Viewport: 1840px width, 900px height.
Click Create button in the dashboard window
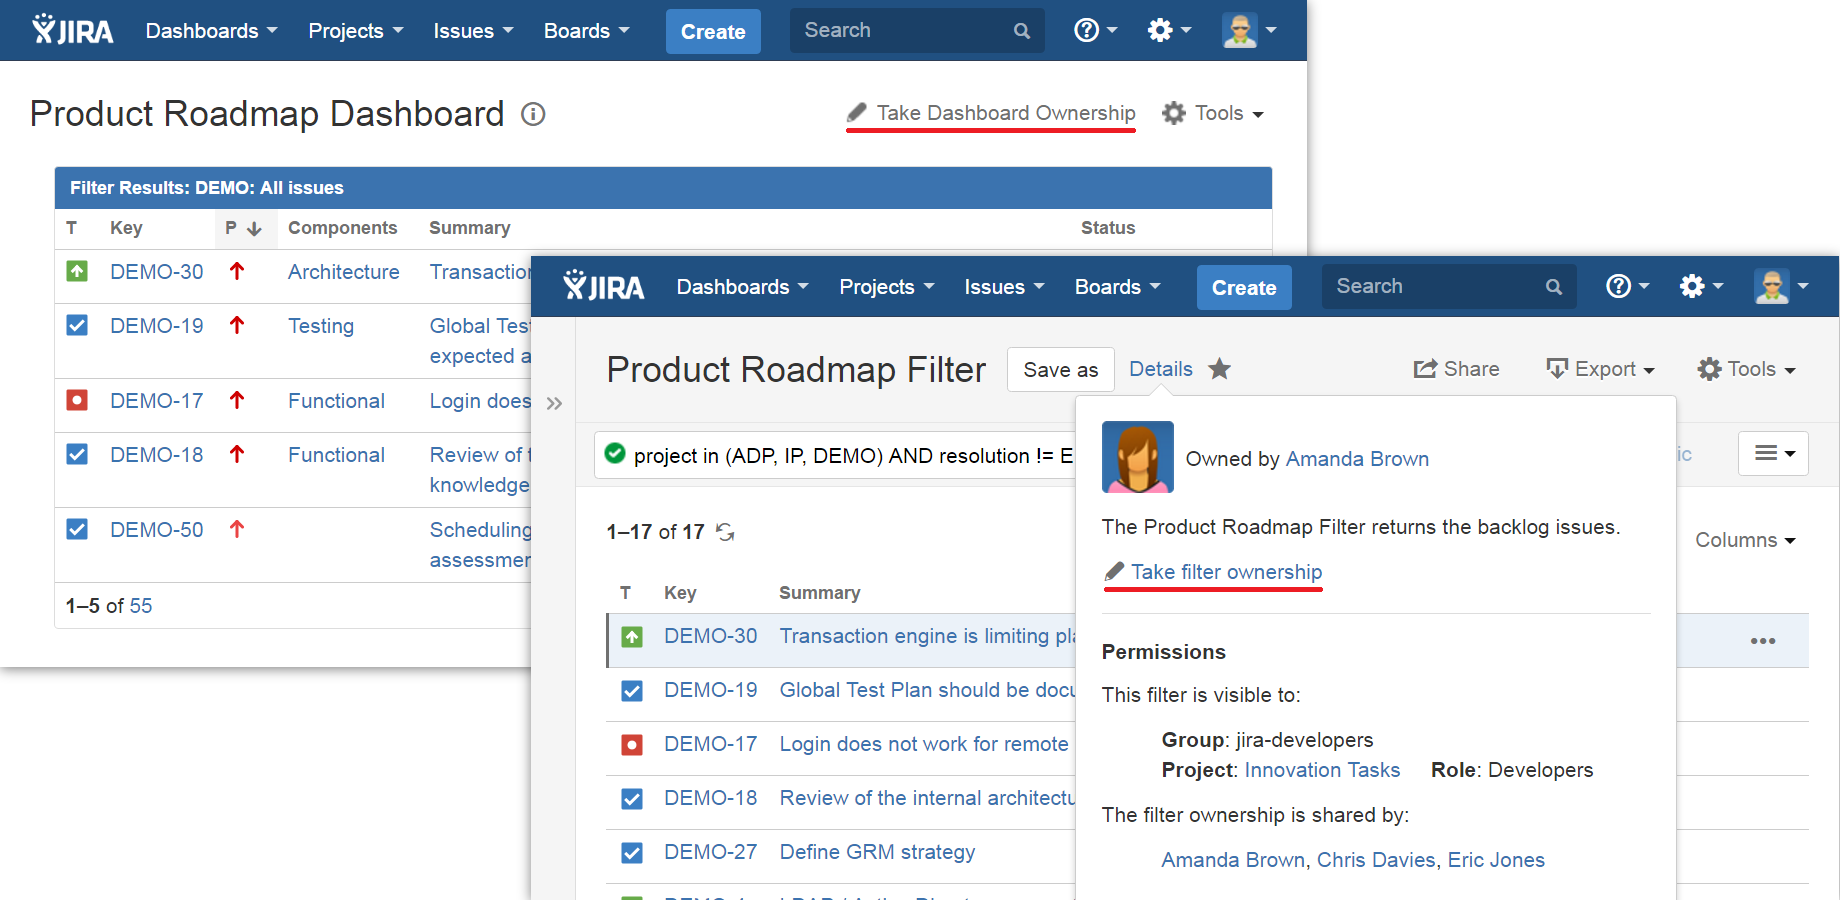[x=713, y=31]
